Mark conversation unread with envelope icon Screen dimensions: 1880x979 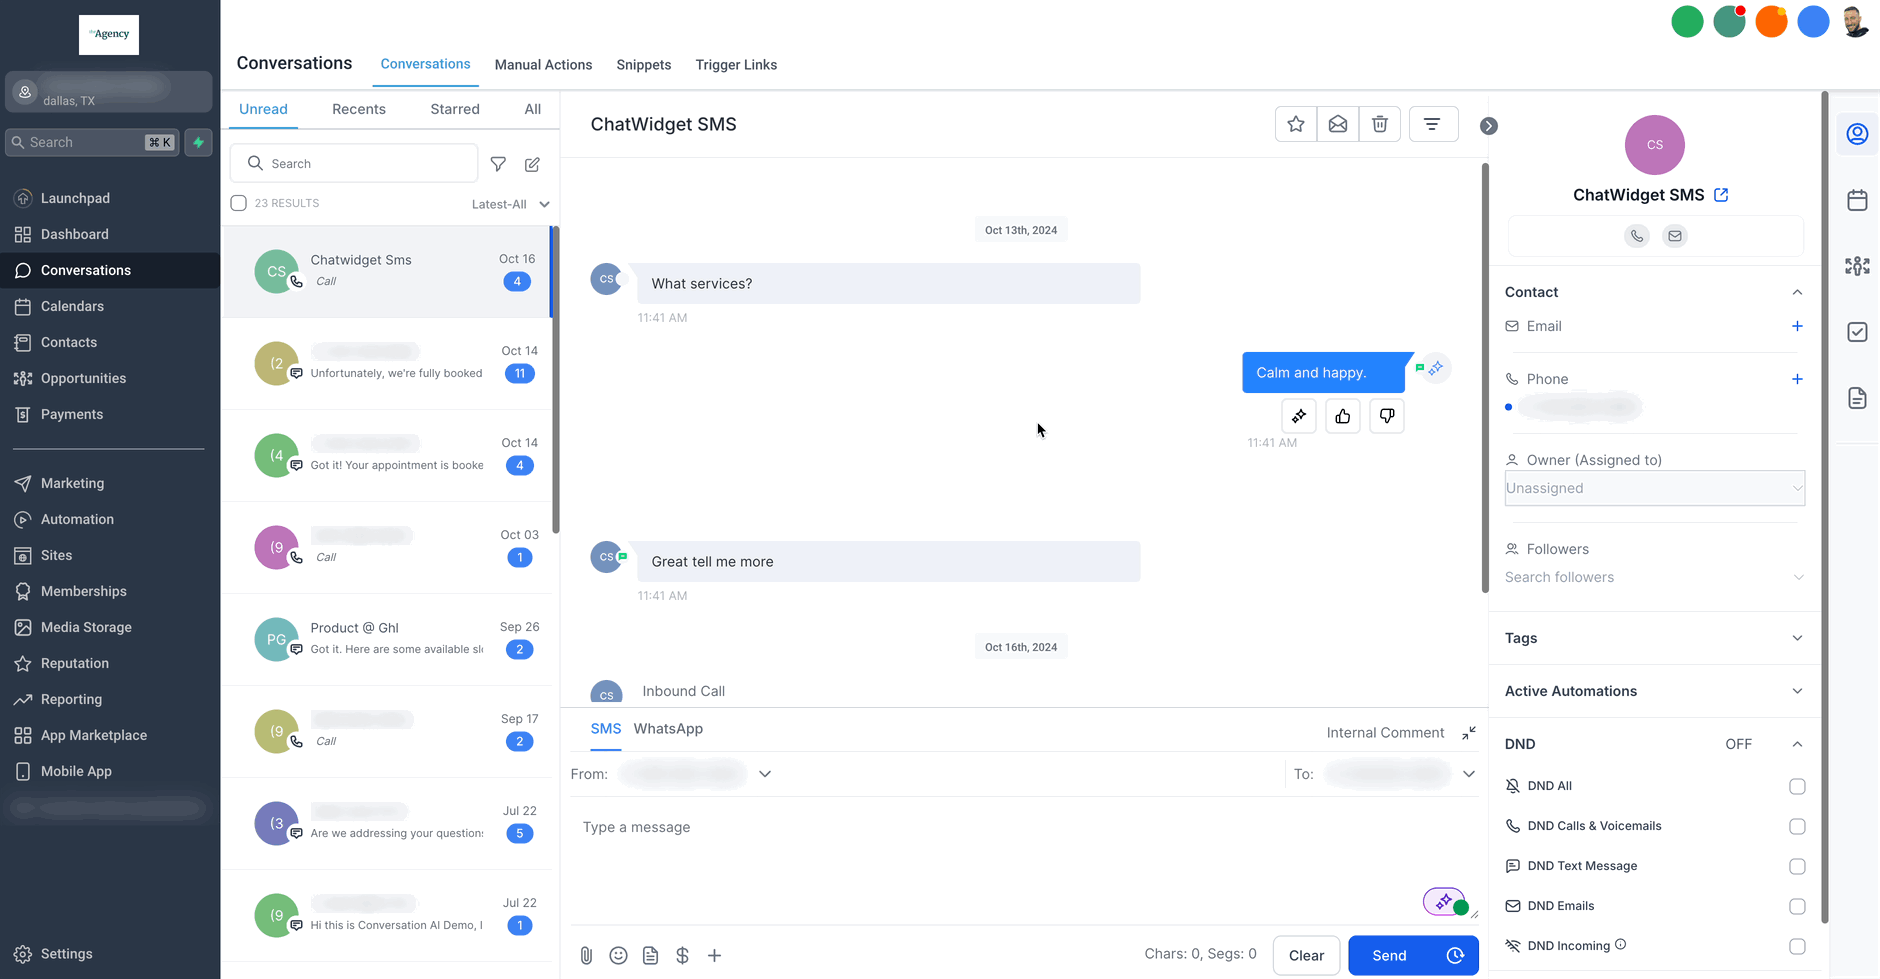coord(1338,124)
